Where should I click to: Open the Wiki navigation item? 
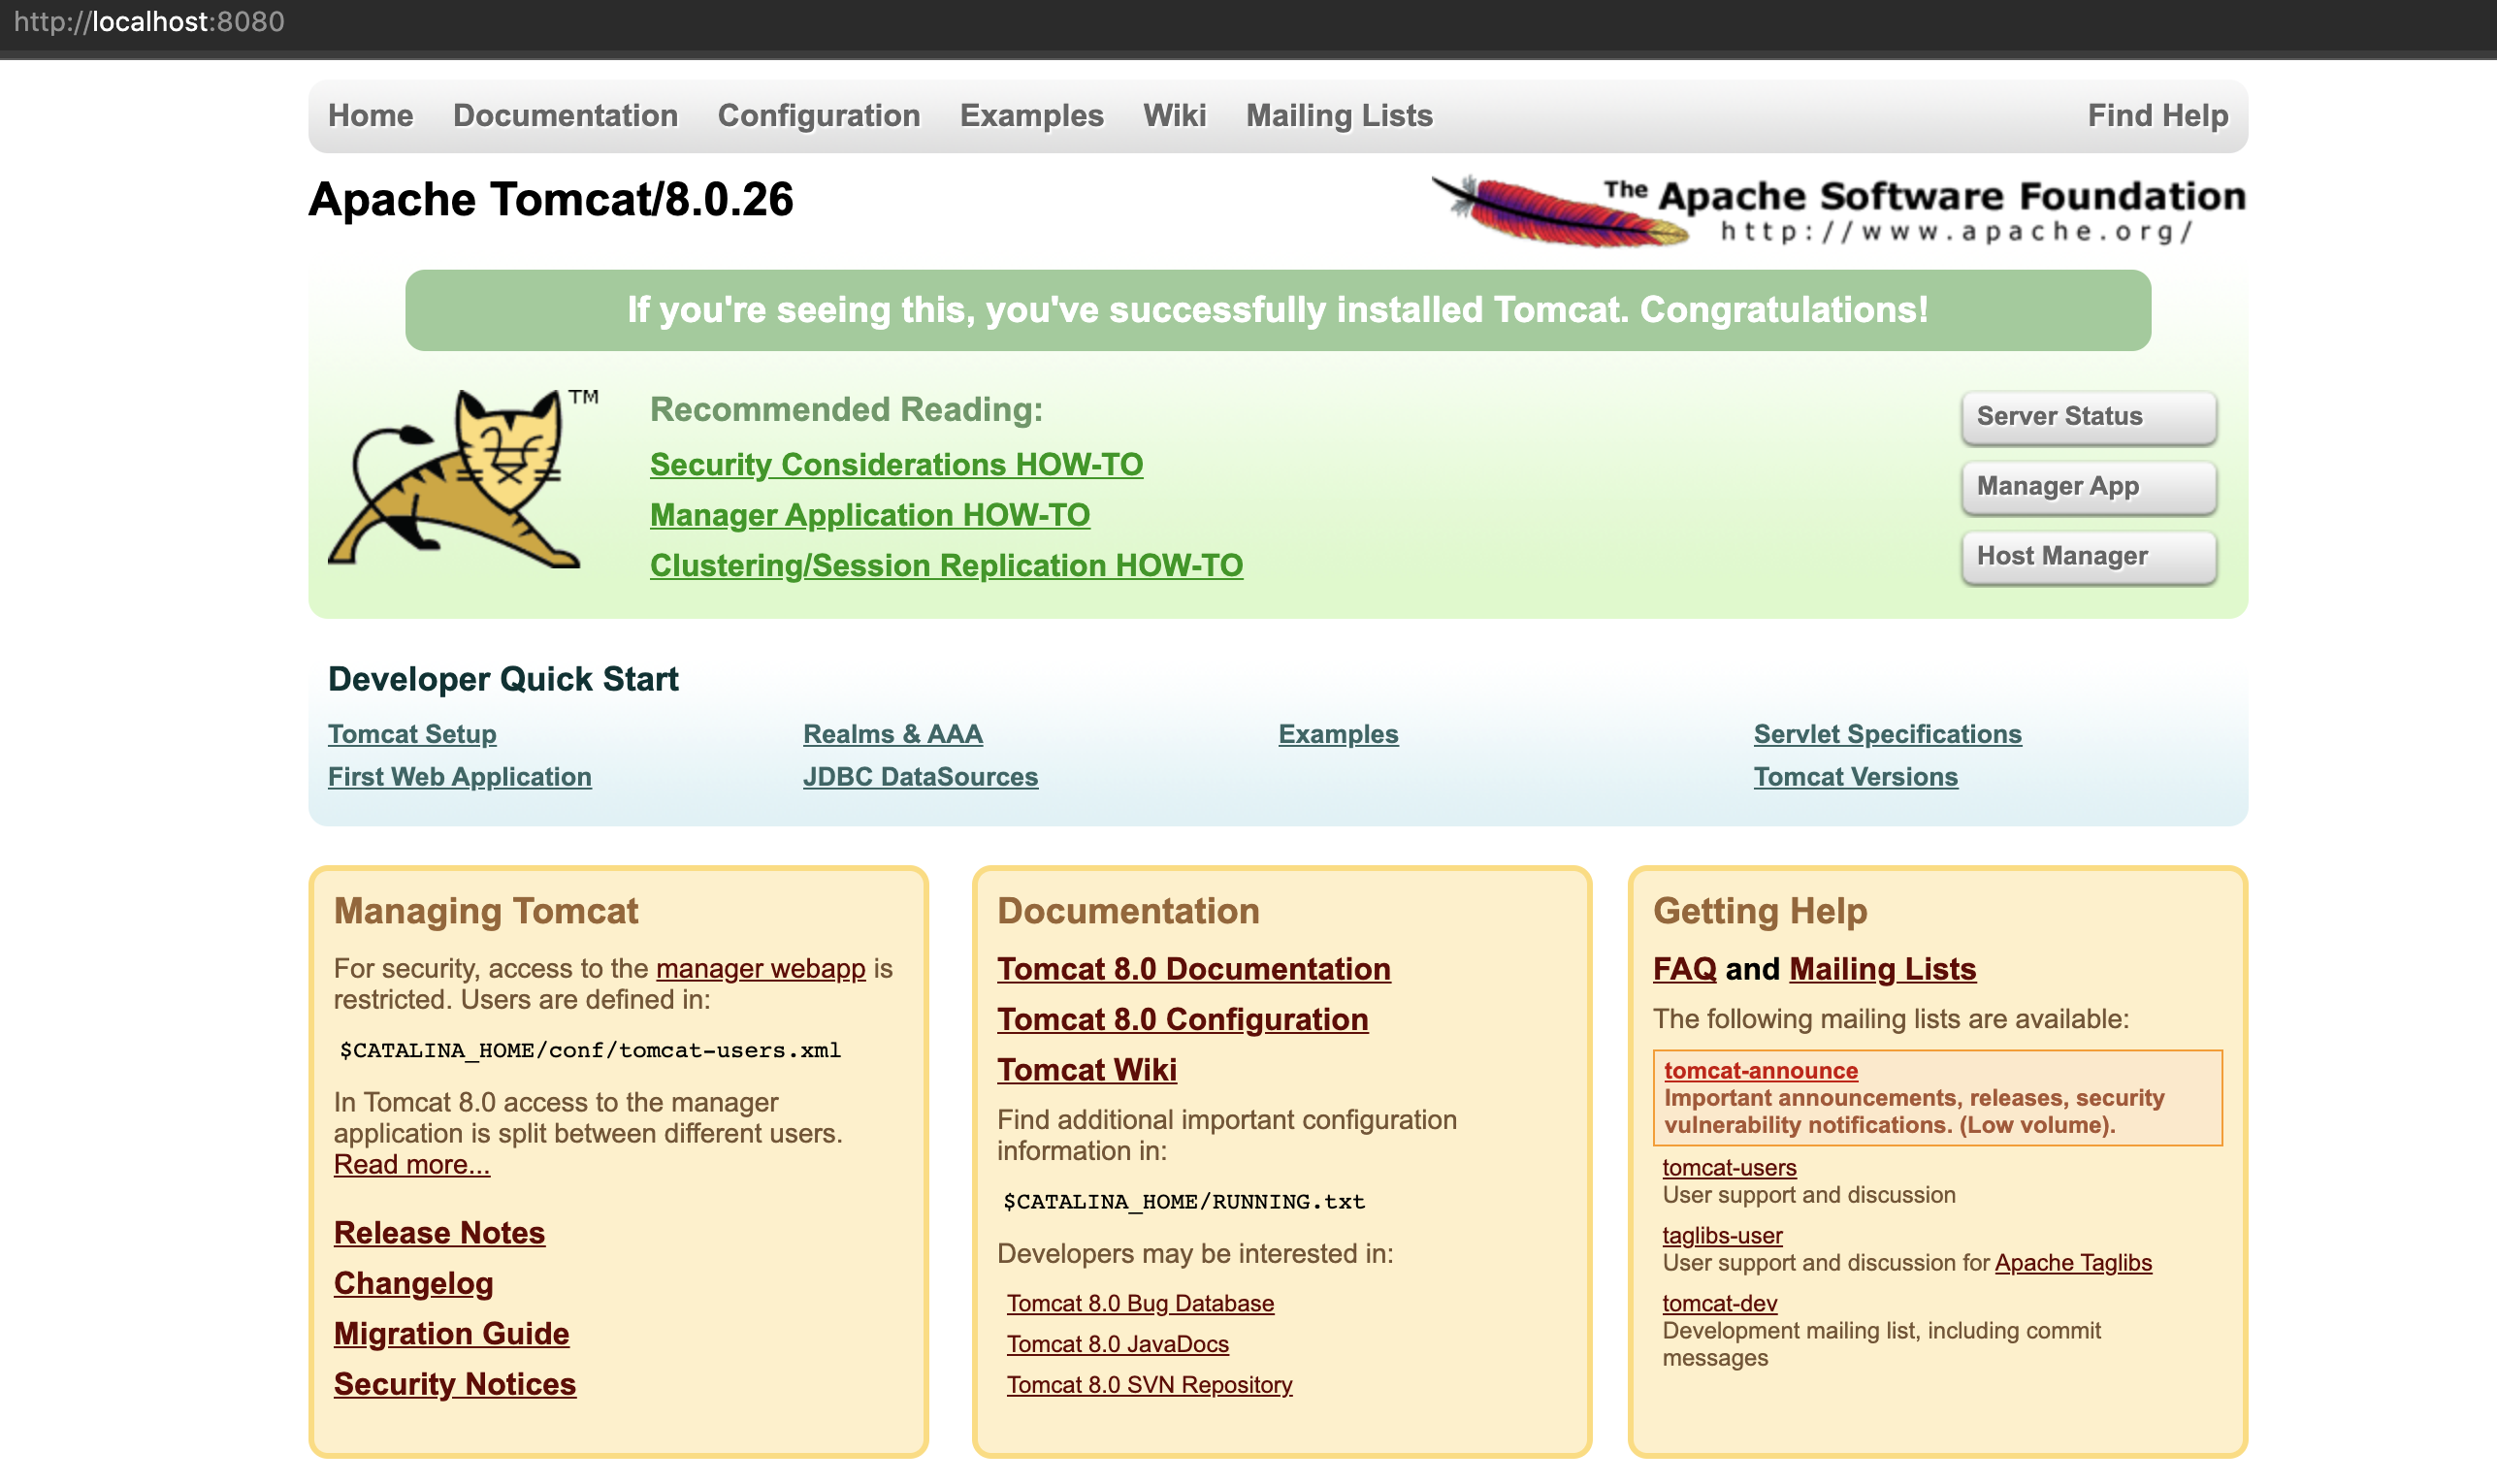click(x=1174, y=116)
